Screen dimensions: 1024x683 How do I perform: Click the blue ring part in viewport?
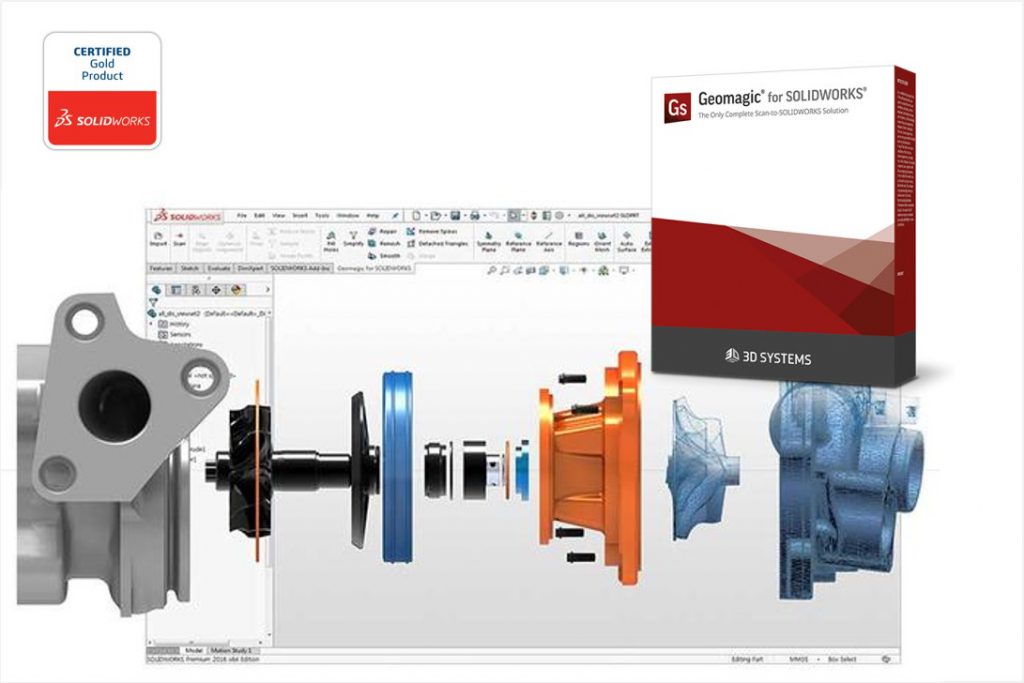[x=397, y=467]
